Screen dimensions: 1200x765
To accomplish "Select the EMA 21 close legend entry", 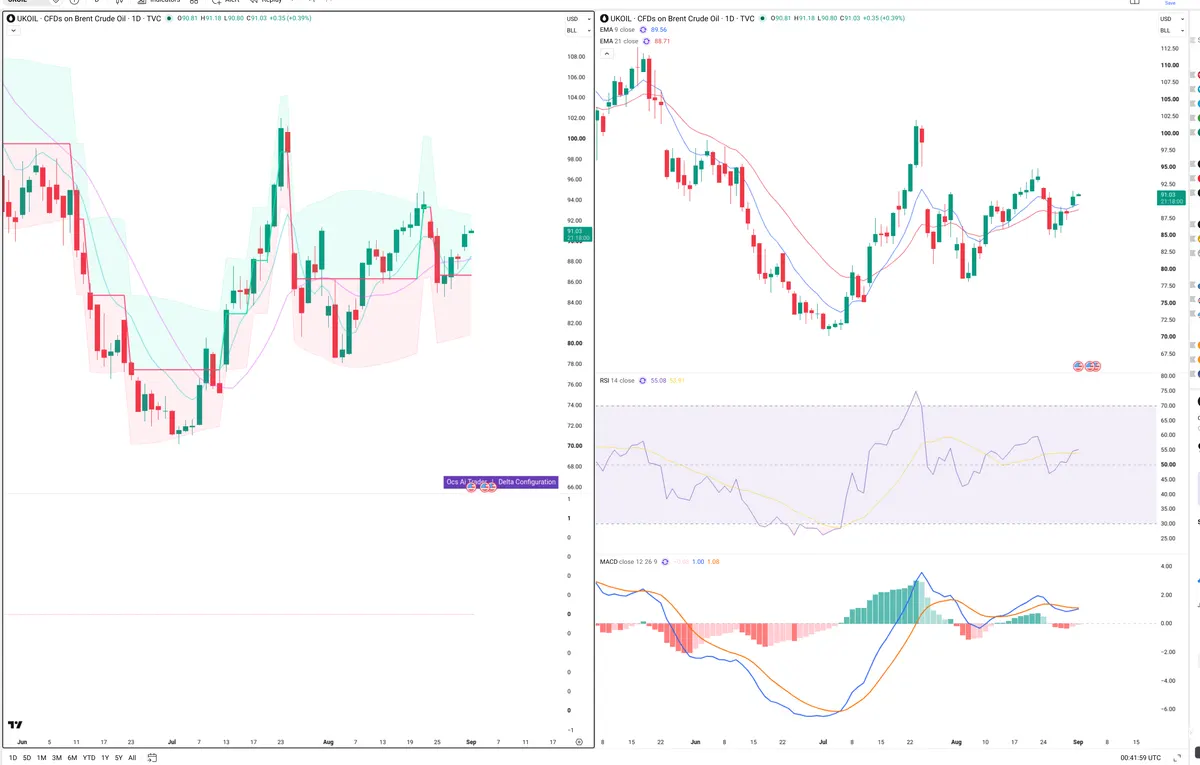I will [x=619, y=41].
